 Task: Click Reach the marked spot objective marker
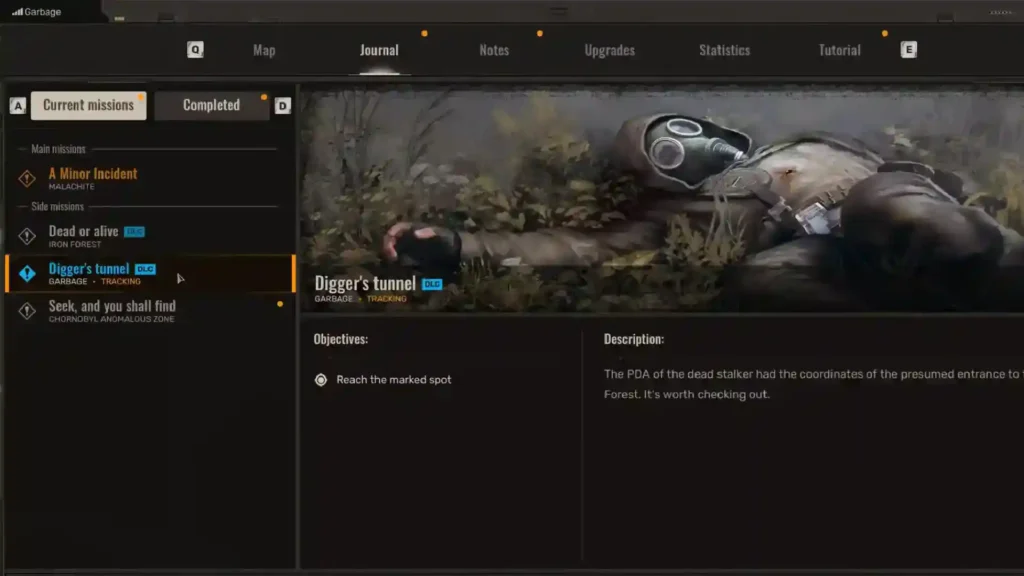(x=321, y=380)
